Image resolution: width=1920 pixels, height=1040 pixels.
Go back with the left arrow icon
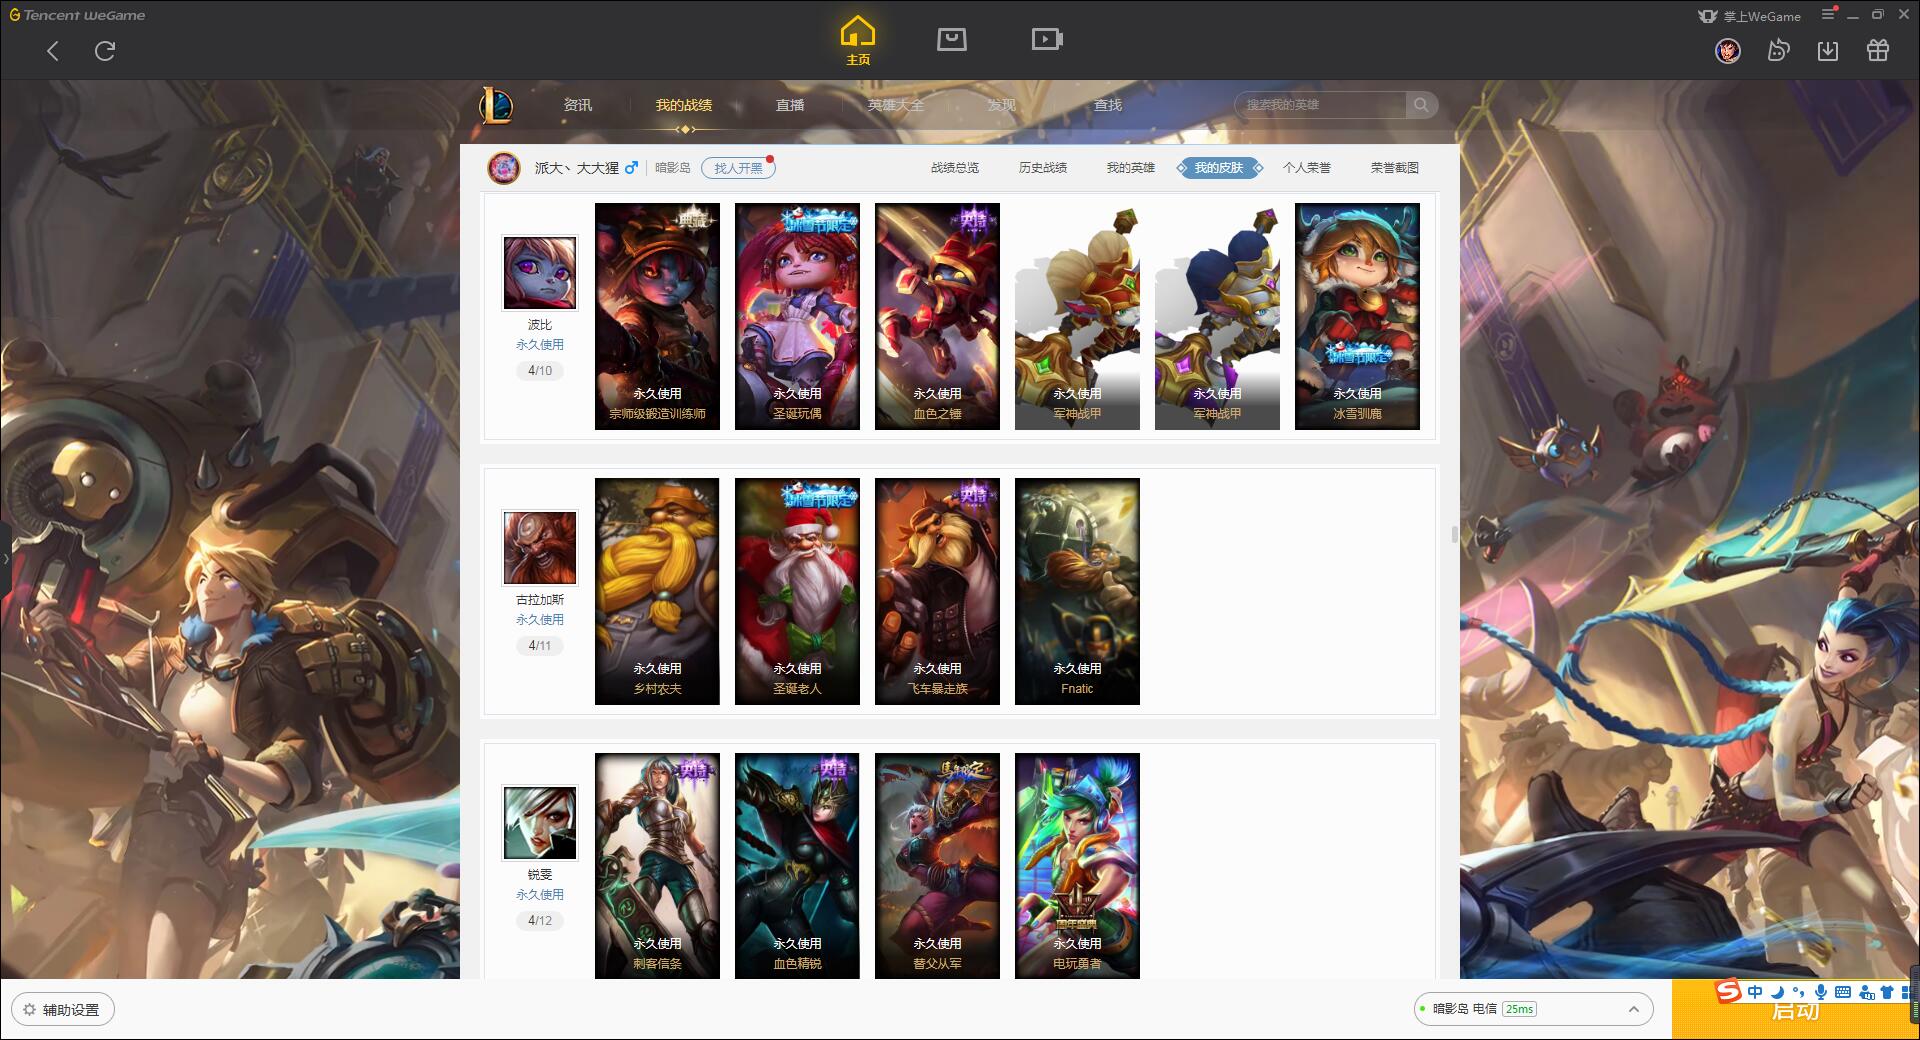pyautogui.click(x=53, y=51)
